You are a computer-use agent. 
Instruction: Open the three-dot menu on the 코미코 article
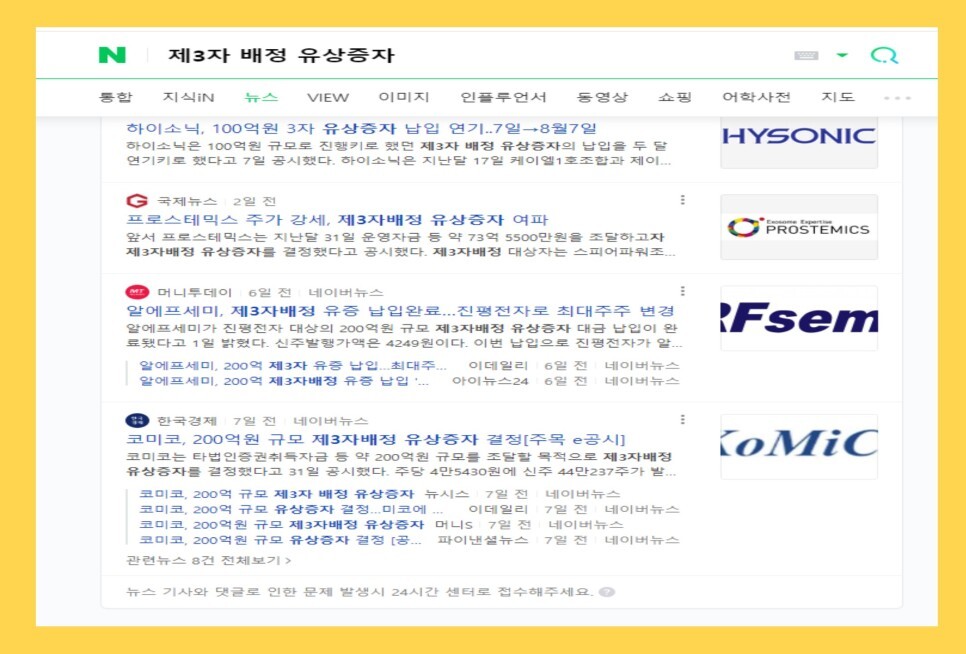683,419
